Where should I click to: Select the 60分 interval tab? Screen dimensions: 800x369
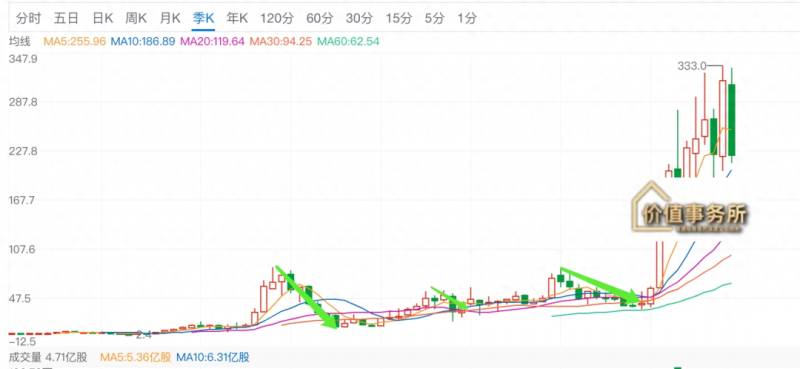pos(319,18)
